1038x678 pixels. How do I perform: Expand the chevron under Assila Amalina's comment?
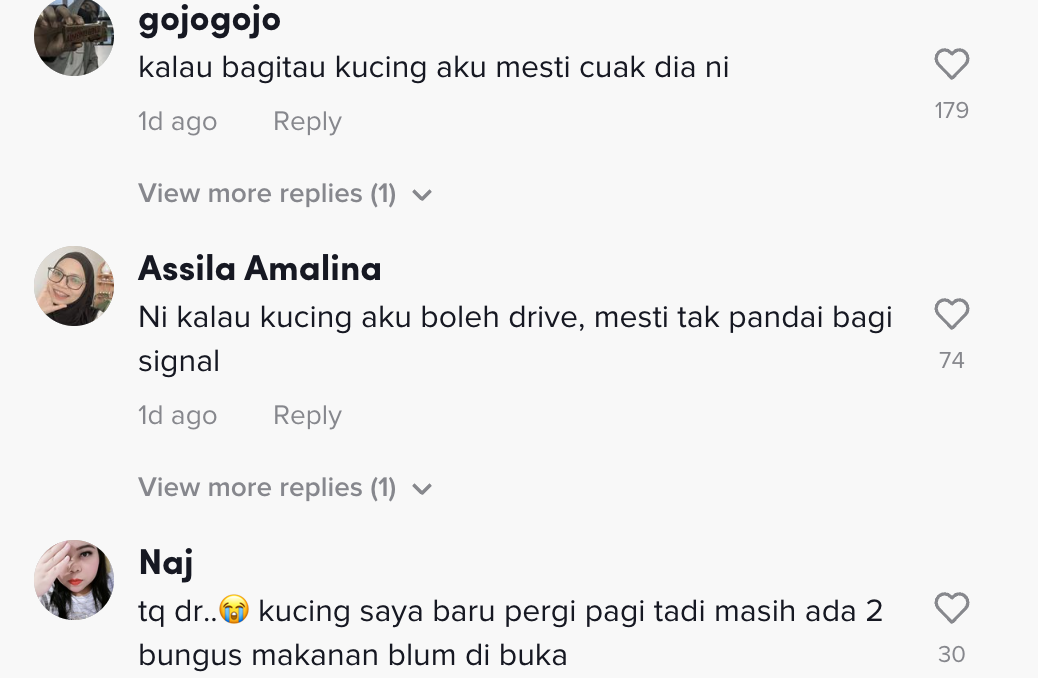pyautogui.click(x=422, y=489)
